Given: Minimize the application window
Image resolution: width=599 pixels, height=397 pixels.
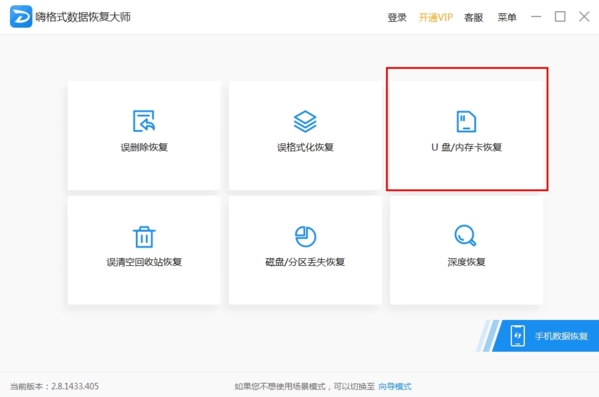Looking at the screenshot, I should click(x=536, y=17).
